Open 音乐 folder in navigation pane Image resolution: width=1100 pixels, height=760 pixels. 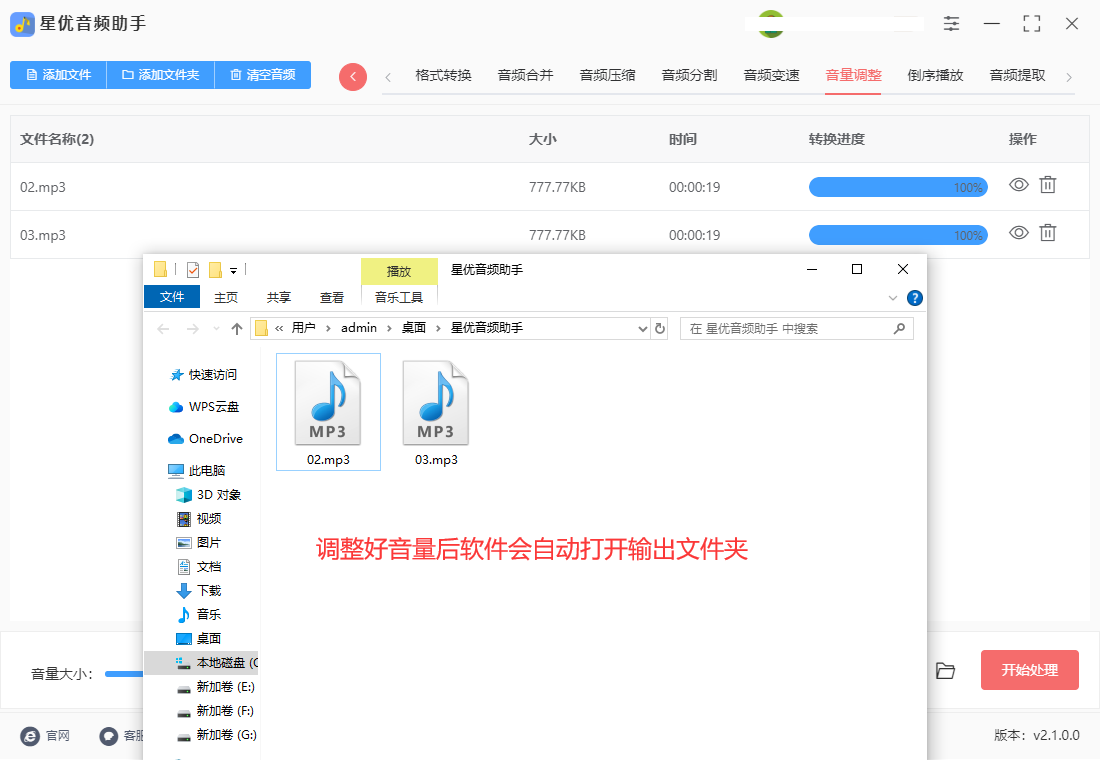[208, 615]
